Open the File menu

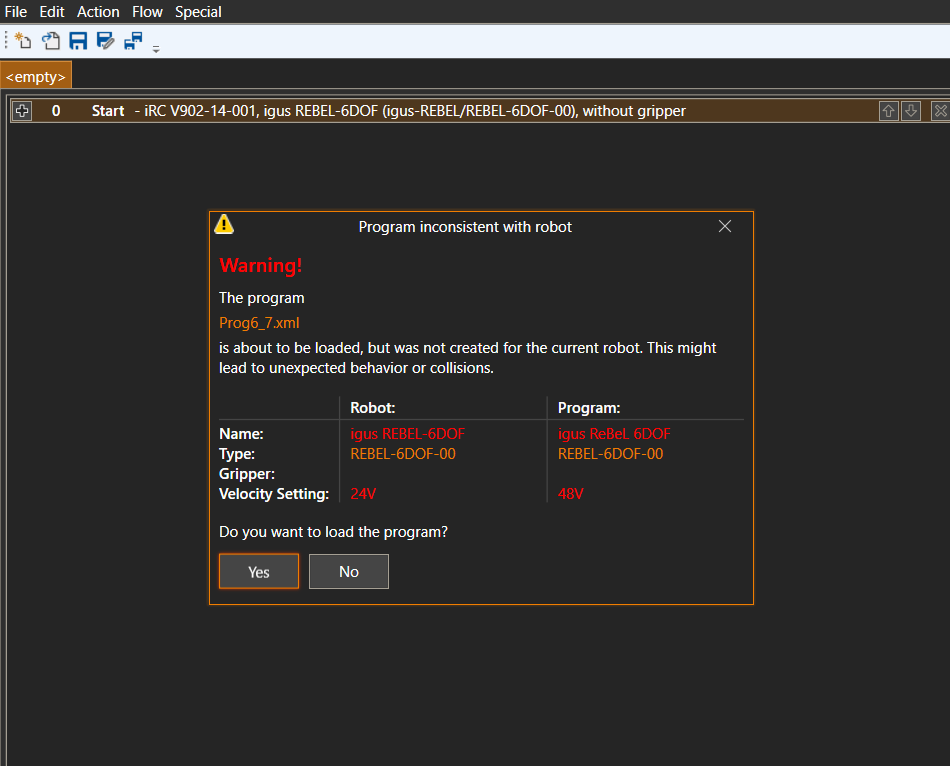click(x=16, y=12)
